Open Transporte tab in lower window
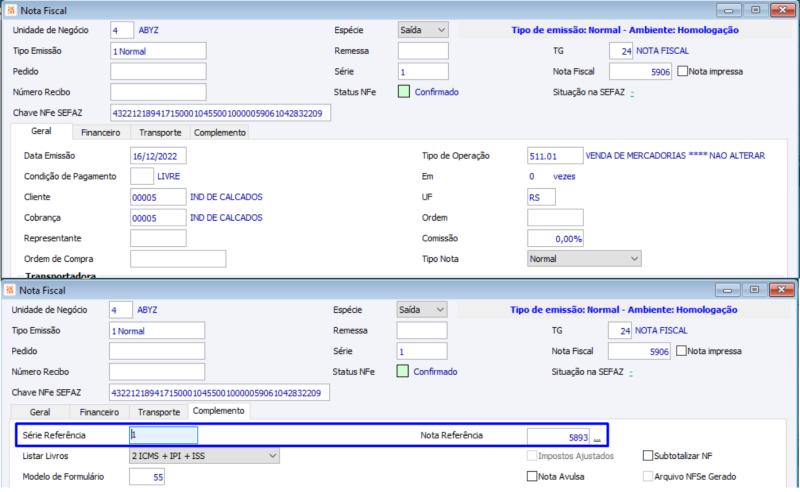The height and width of the screenshot is (492, 800). point(159,412)
